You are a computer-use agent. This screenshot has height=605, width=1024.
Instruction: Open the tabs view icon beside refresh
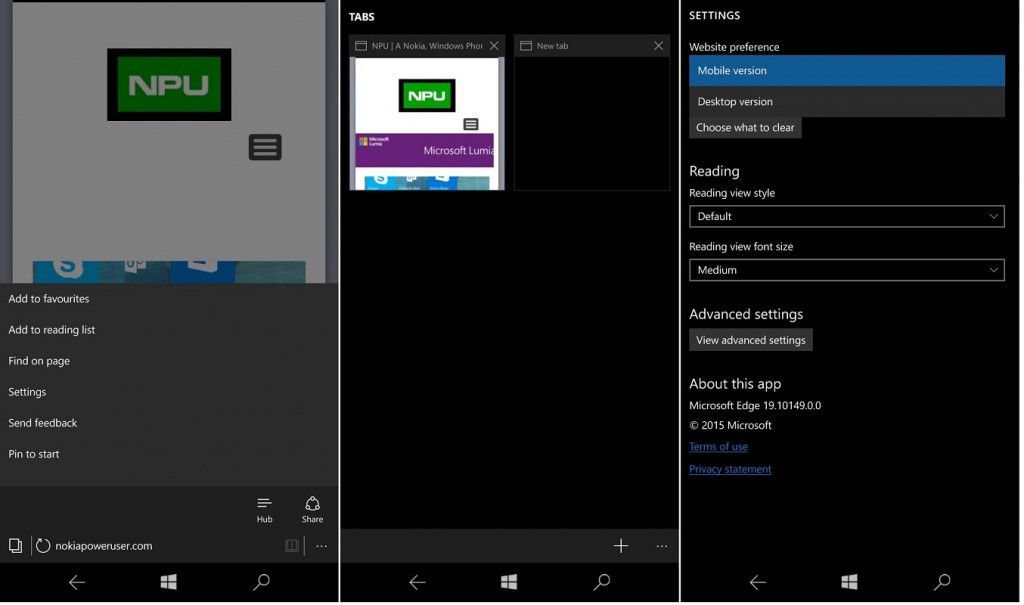pos(15,546)
